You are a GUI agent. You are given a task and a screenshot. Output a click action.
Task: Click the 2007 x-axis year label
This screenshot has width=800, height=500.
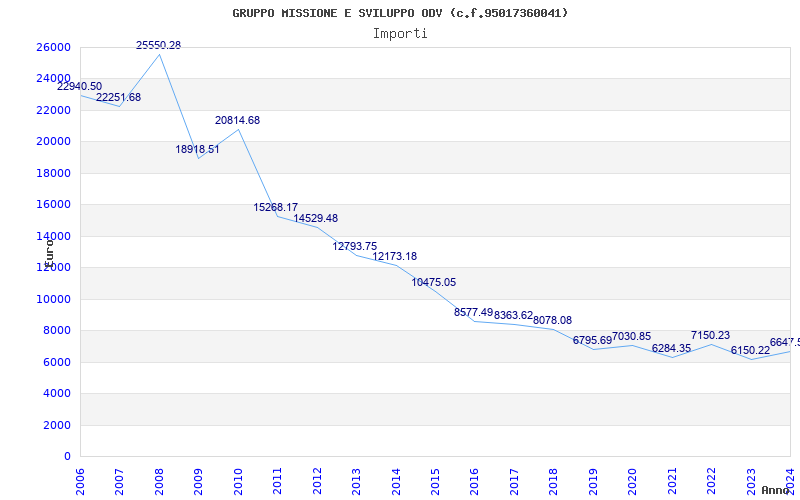(x=119, y=482)
